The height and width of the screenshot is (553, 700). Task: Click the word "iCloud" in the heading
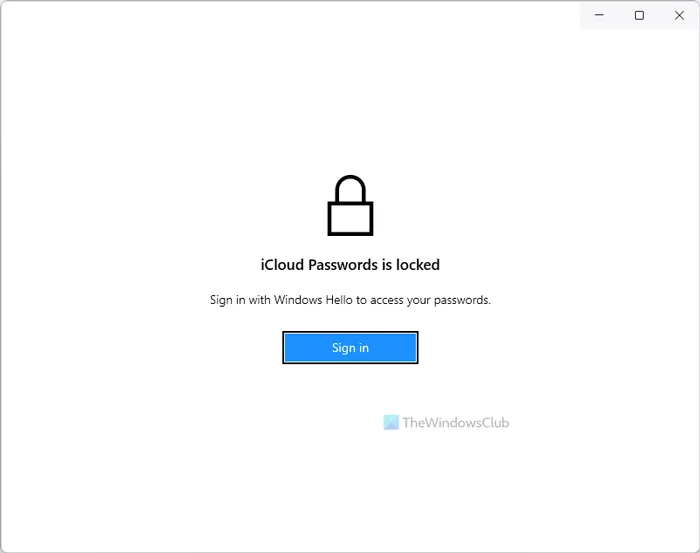pos(281,265)
